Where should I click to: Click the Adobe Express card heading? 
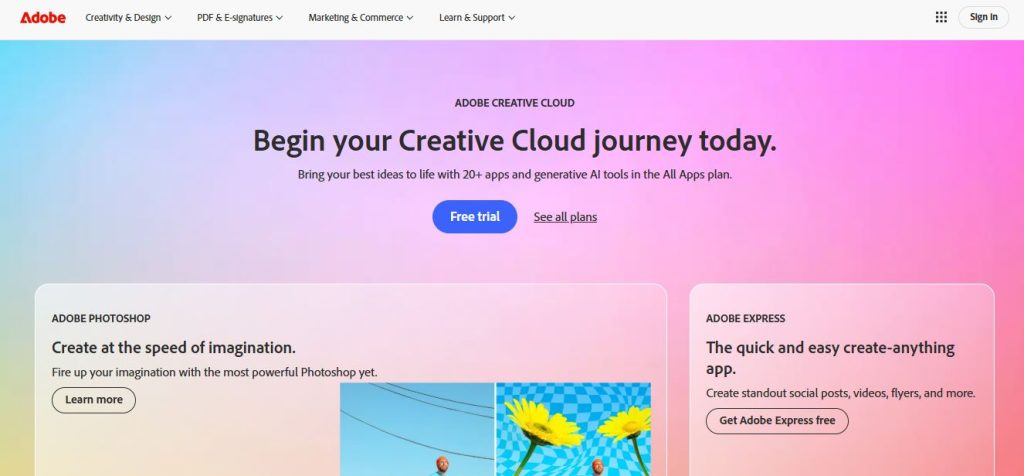830,358
